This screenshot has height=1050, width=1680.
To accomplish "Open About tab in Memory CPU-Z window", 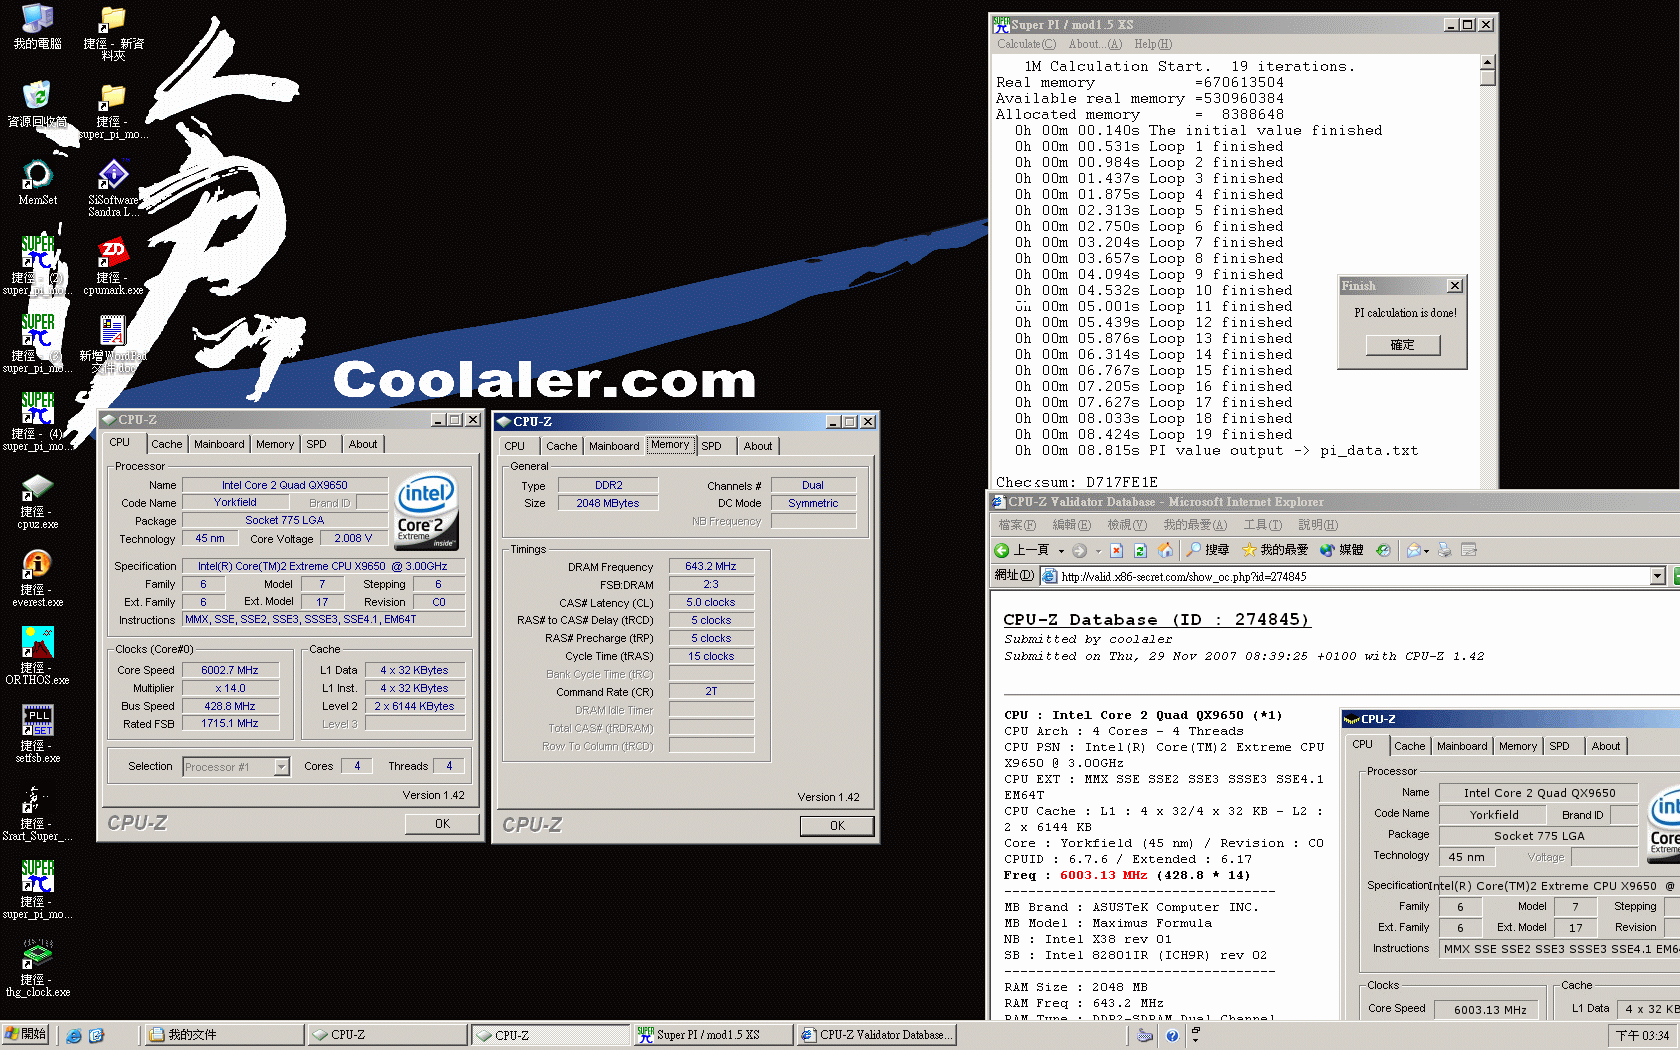I will (758, 446).
